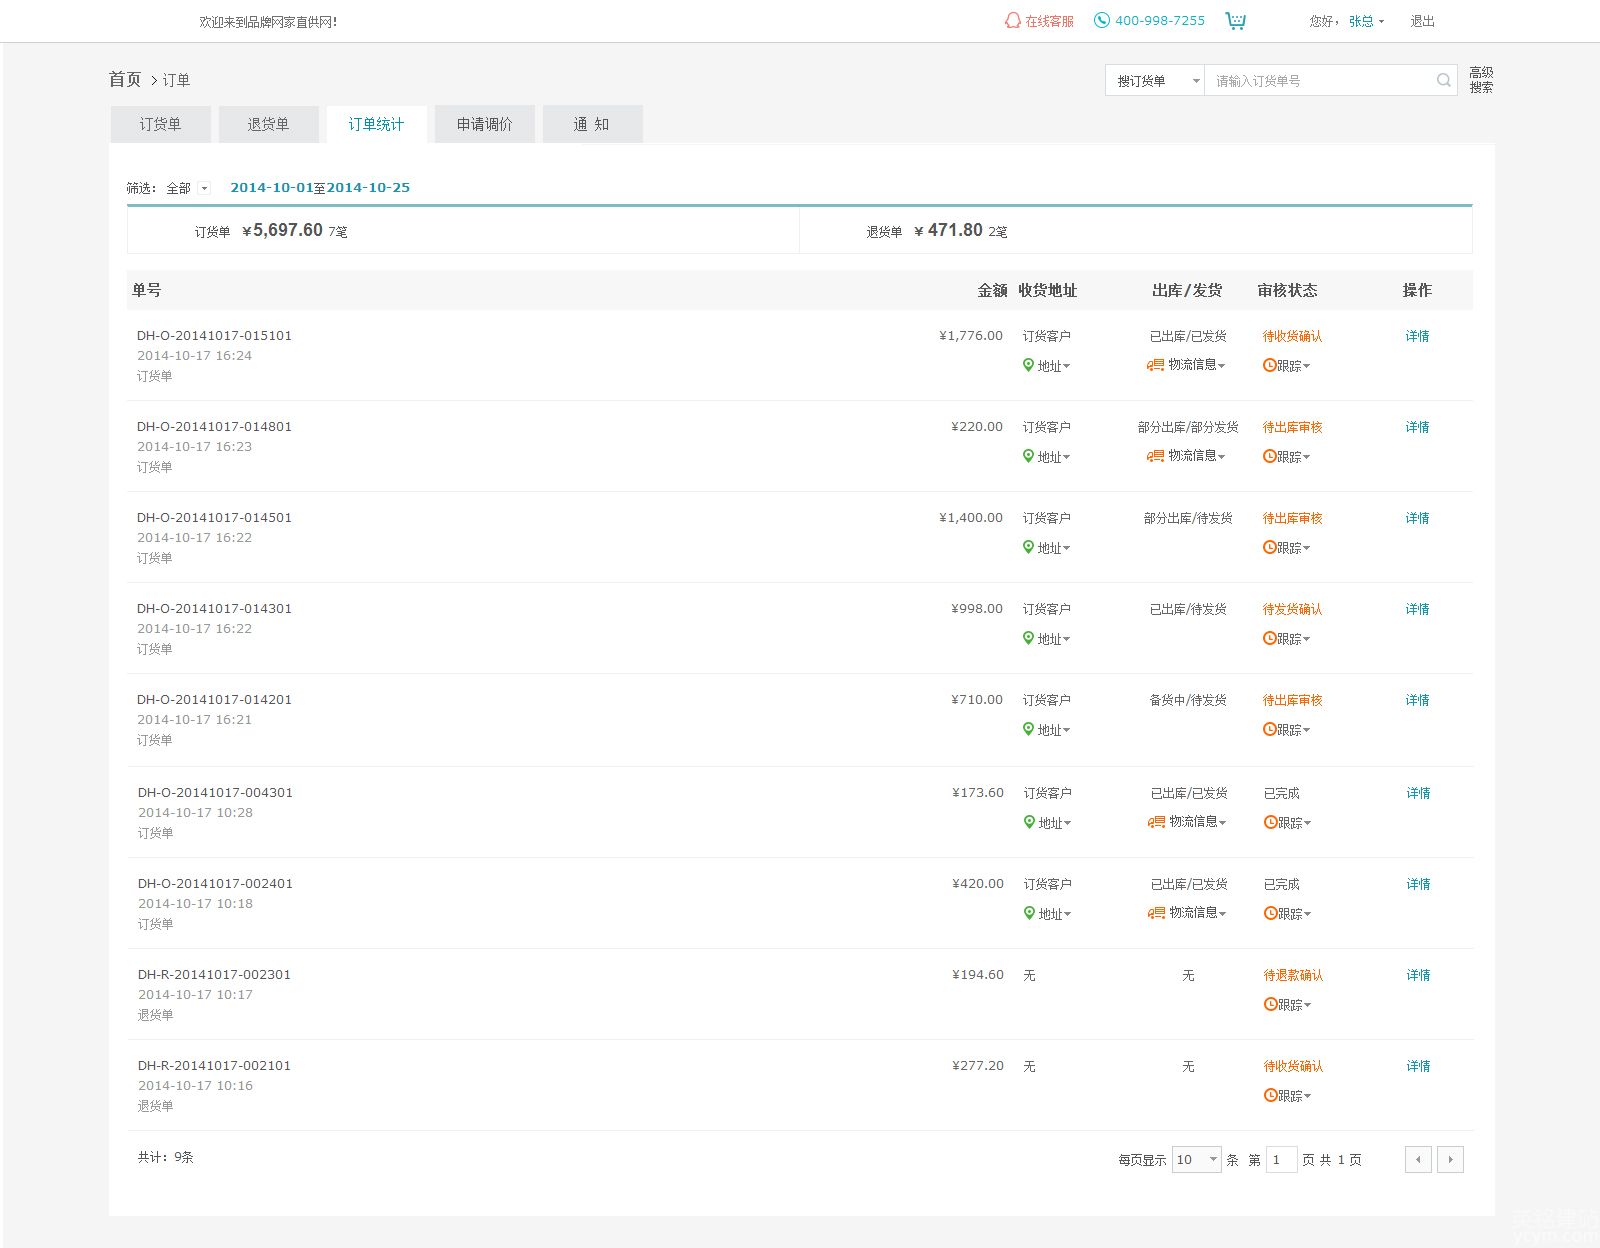Viewport: 1600px width, 1248px height.
Task: Click the order number search input field
Action: [x=1320, y=81]
